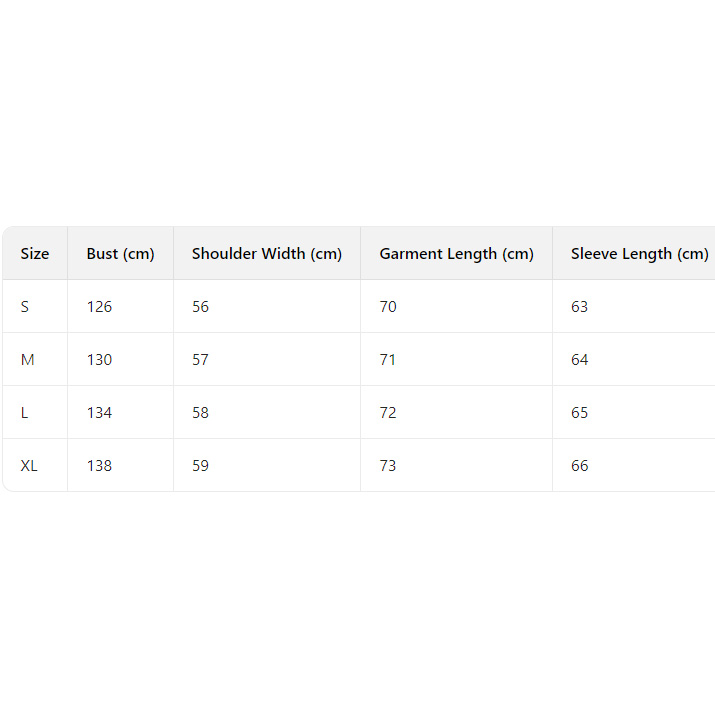Click shoulder width value 58

click(201, 413)
